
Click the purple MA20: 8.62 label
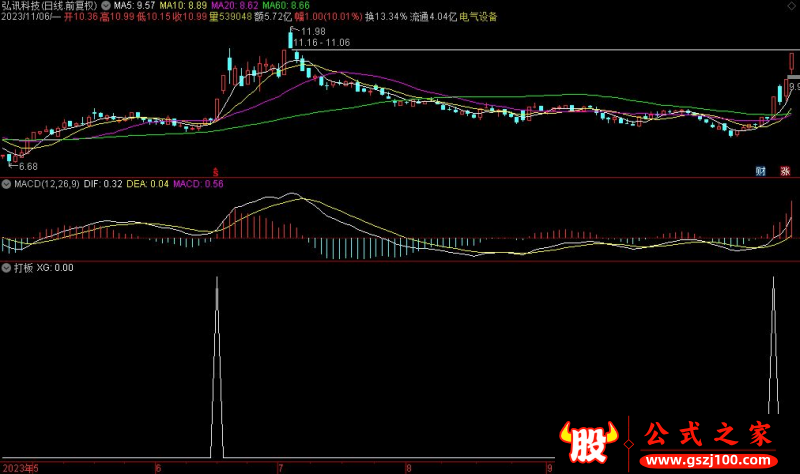(235, 6)
